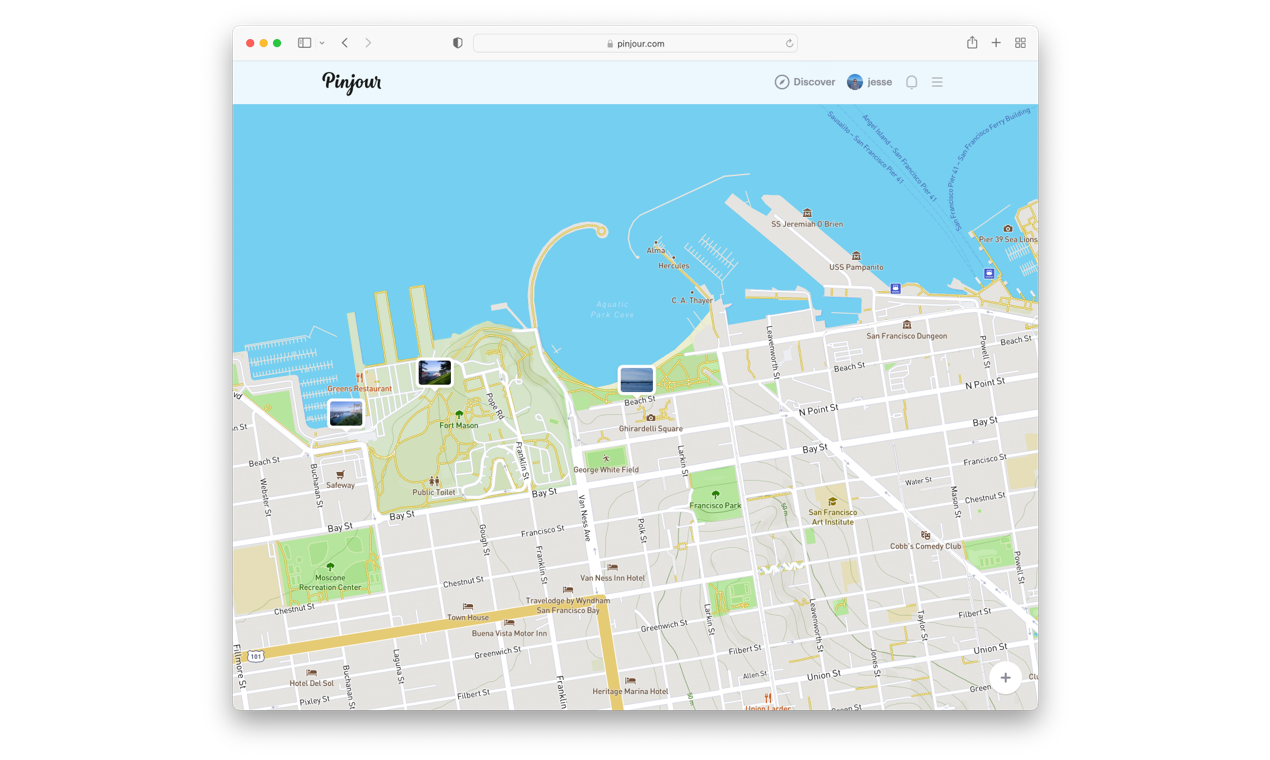The image size is (1270, 760).
Task: Click the C. A. Thayer label
Action: 692,300
